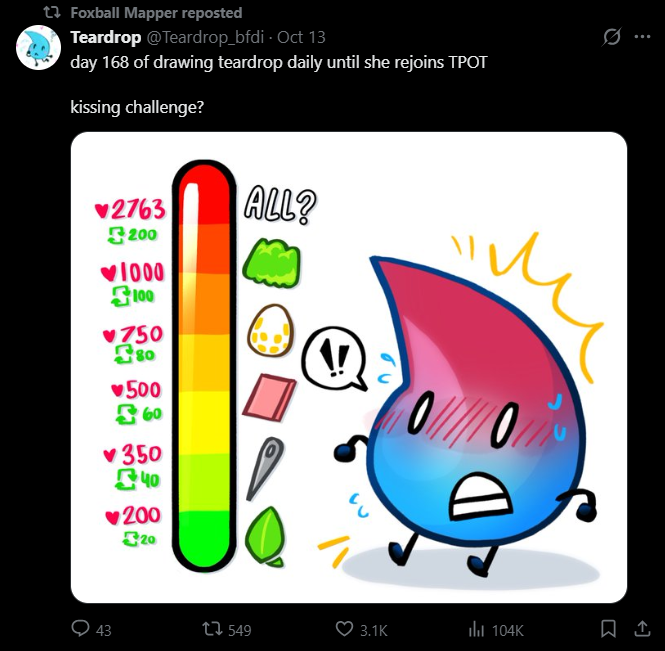The image size is (665, 651).
Task: Like the tweet with 3.1K likes
Action: [x=345, y=629]
